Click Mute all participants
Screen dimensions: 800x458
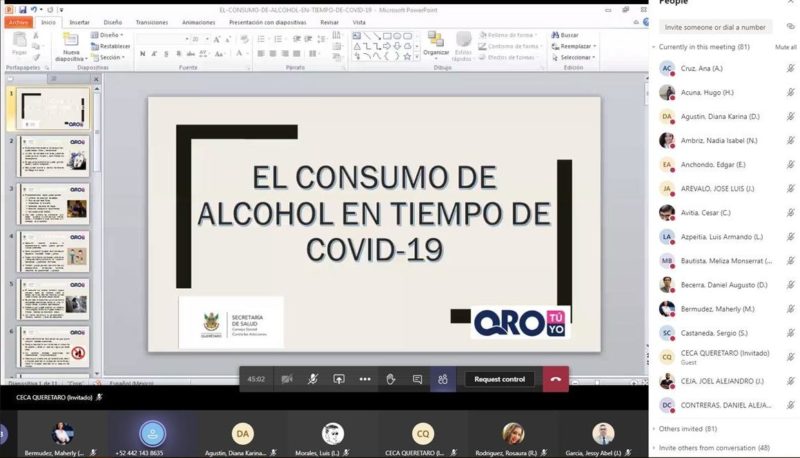point(785,47)
